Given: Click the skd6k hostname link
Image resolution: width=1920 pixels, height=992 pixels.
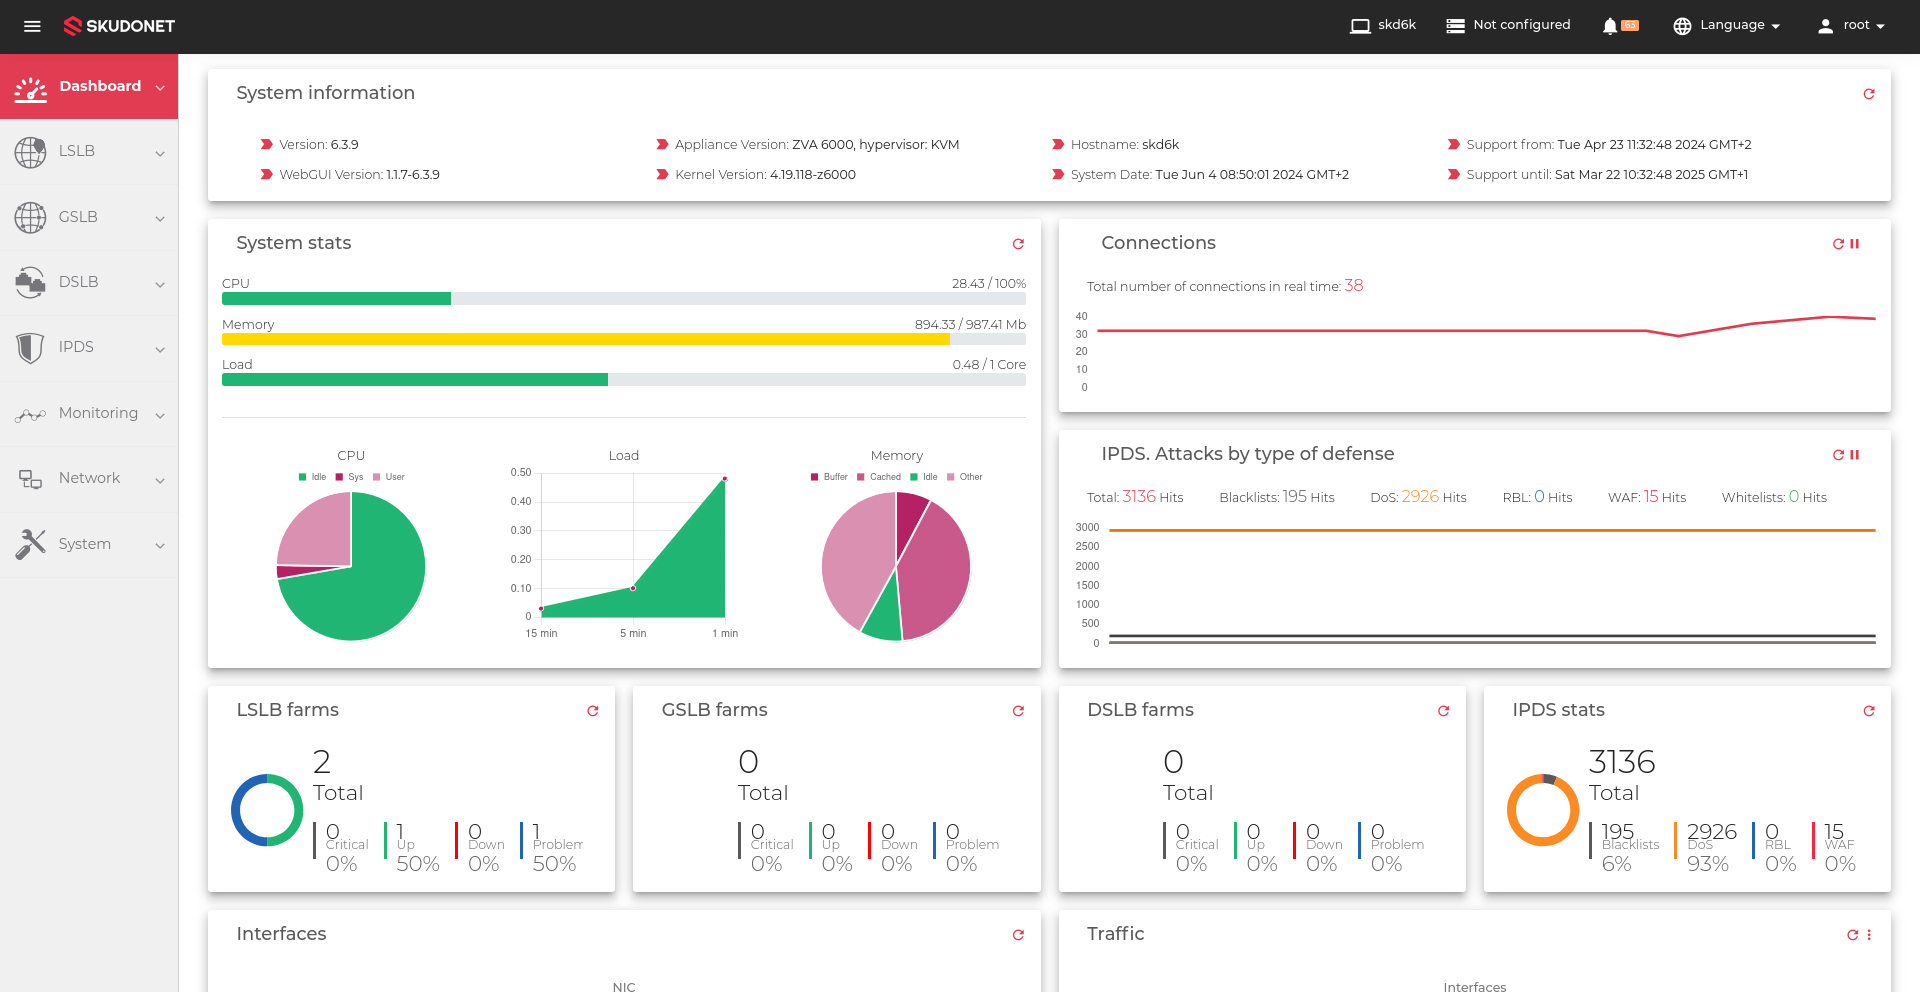Looking at the screenshot, I should pyautogui.click(x=1383, y=25).
